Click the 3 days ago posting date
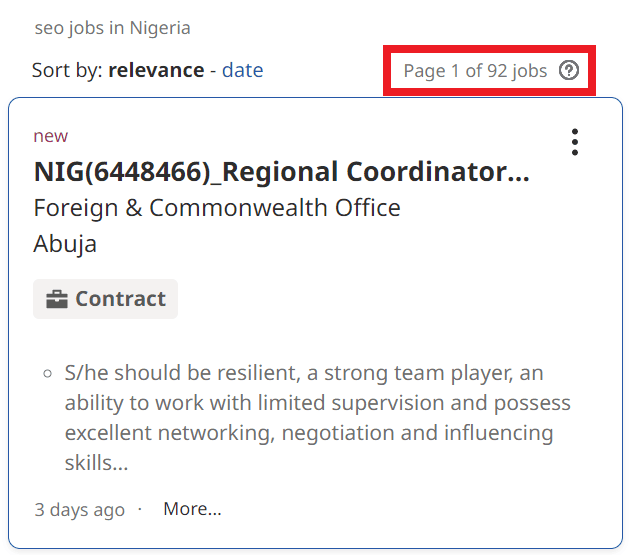 pyautogui.click(x=79, y=510)
